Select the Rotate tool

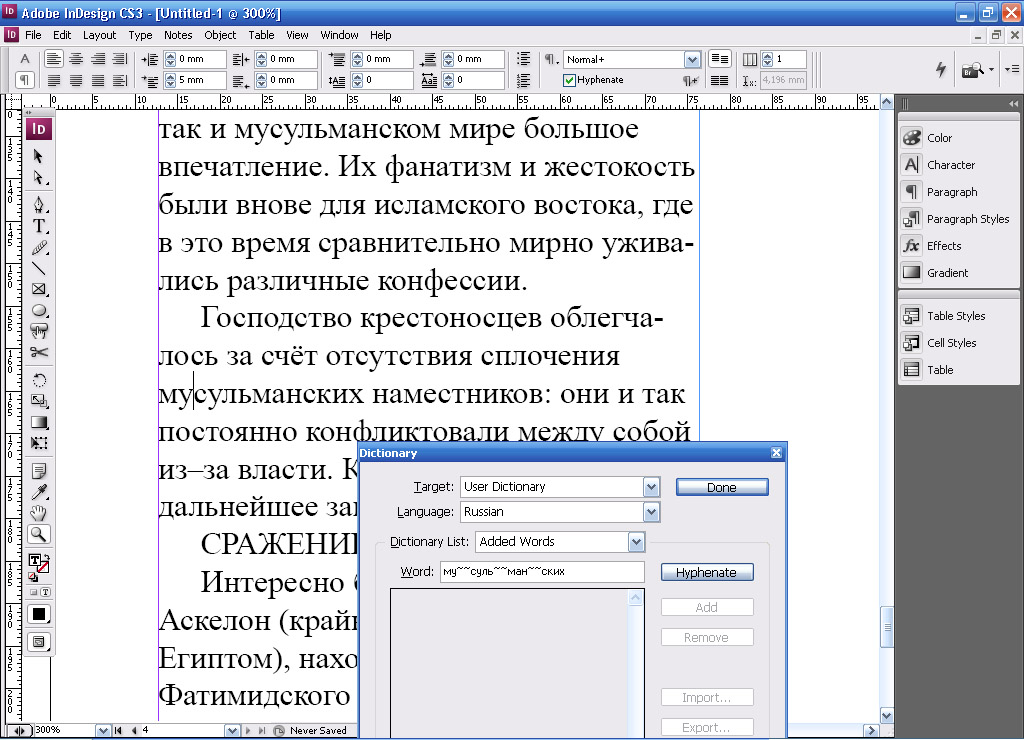point(39,380)
